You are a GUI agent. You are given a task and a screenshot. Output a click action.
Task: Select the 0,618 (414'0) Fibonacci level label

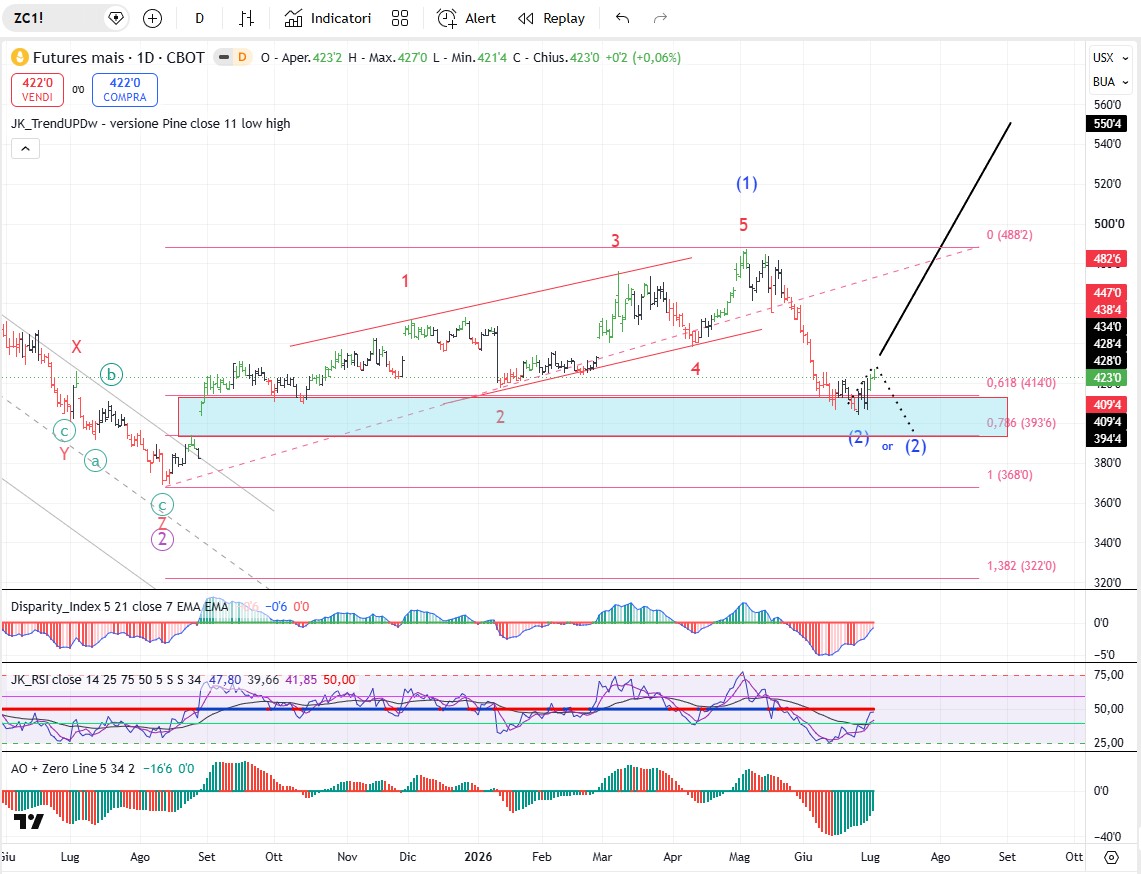click(1021, 383)
